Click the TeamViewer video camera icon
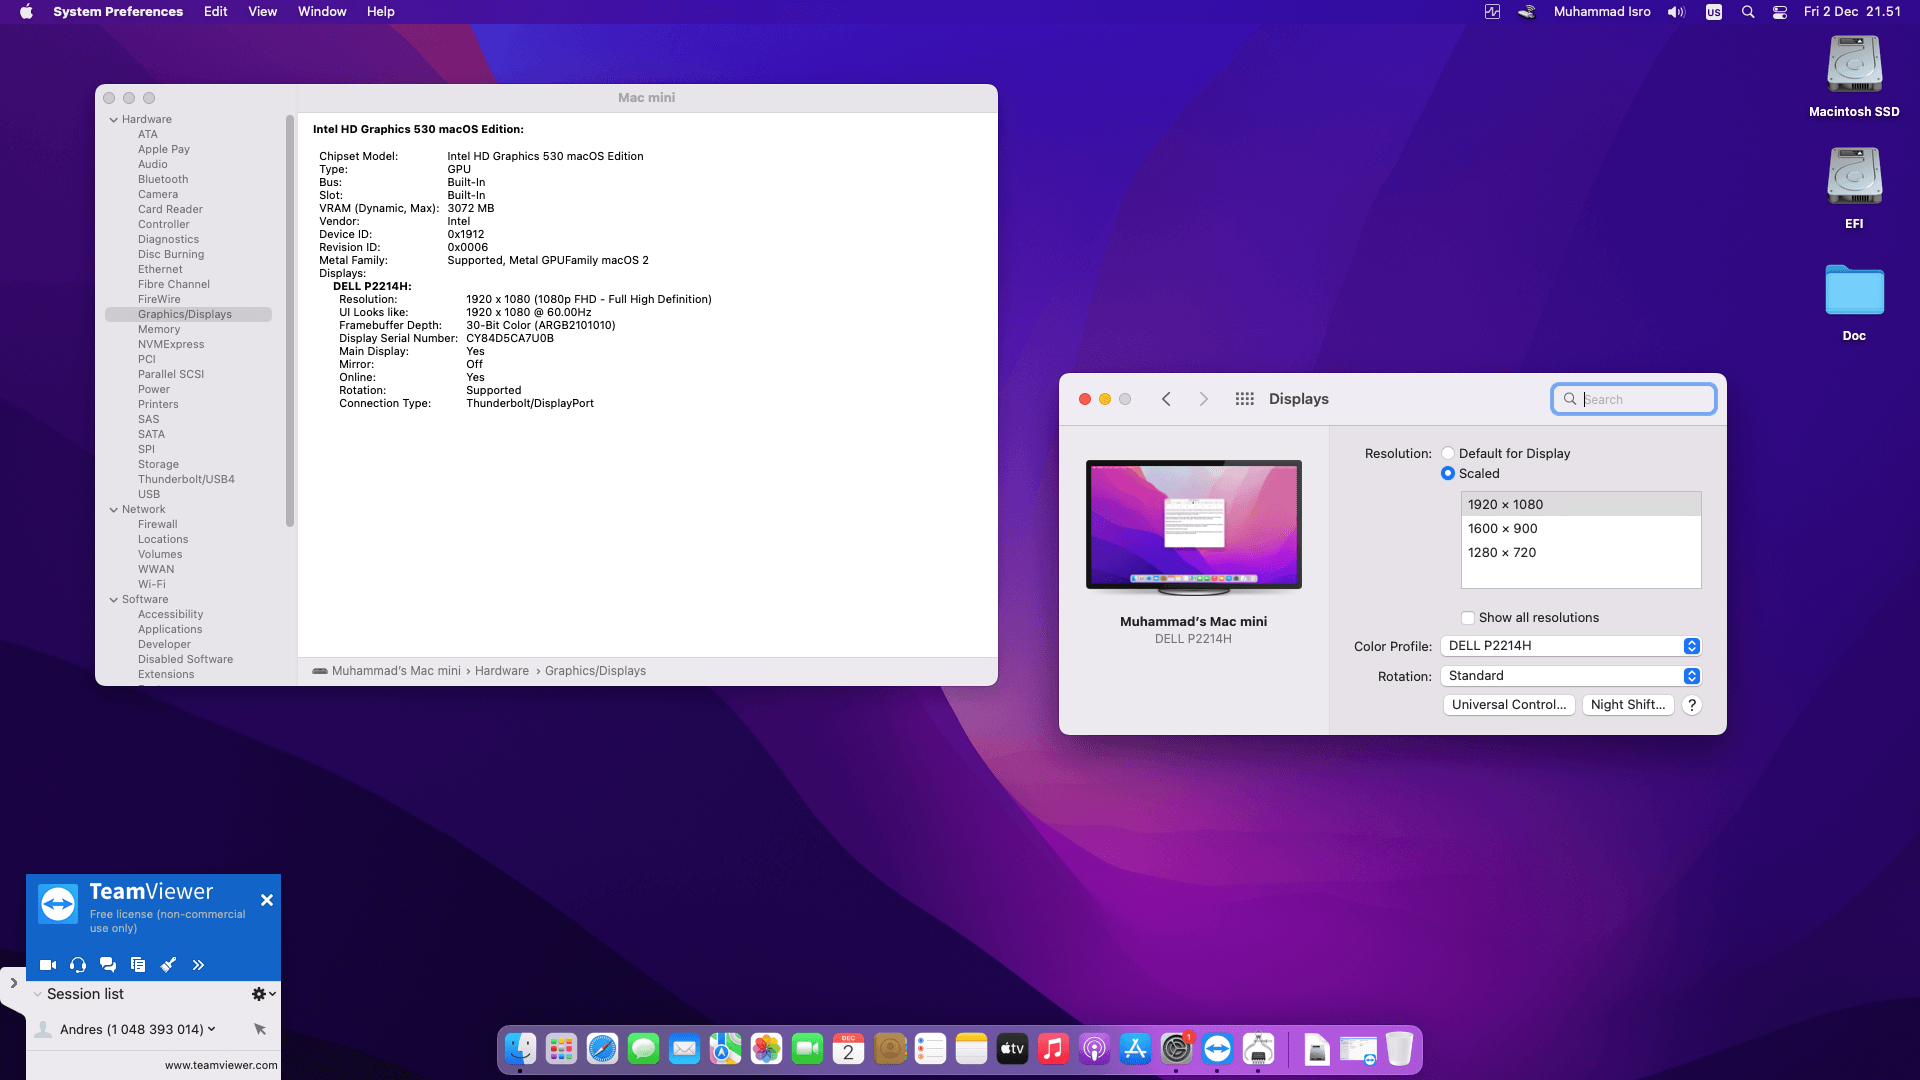1920x1080 pixels. tap(47, 965)
